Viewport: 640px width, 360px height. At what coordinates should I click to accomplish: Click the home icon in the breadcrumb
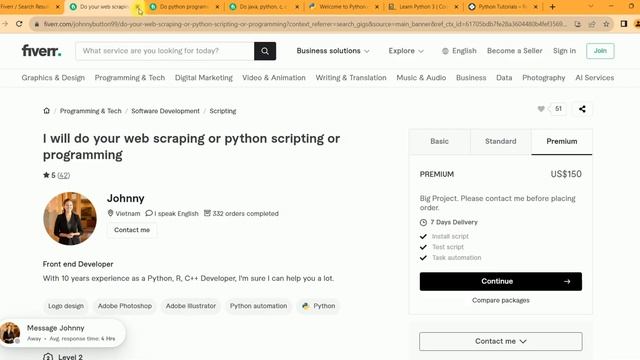pyautogui.click(x=47, y=111)
